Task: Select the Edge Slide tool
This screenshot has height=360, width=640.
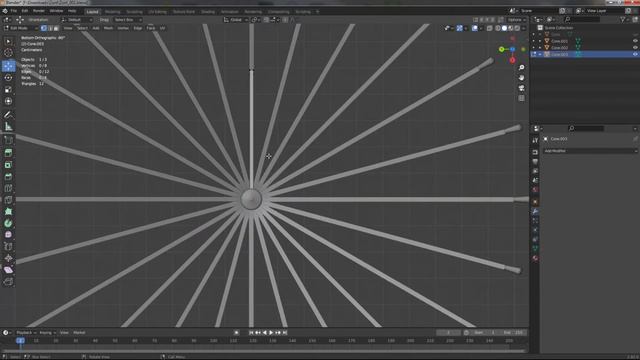Action: [8, 247]
